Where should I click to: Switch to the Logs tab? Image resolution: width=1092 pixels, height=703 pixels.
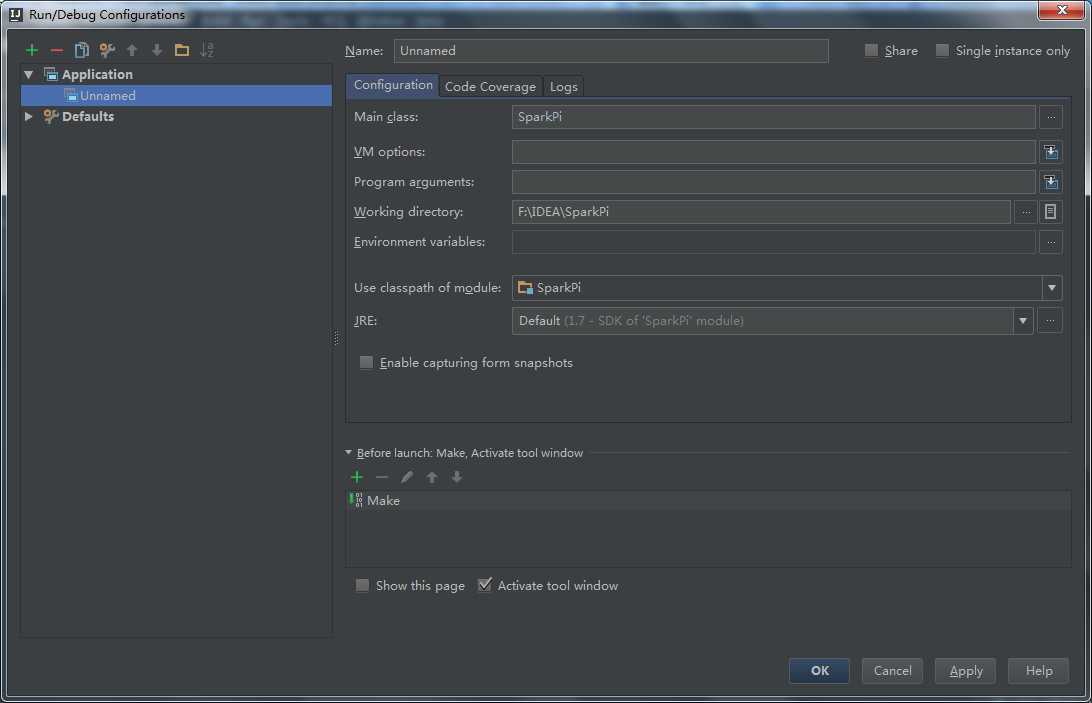pyautogui.click(x=563, y=86)
